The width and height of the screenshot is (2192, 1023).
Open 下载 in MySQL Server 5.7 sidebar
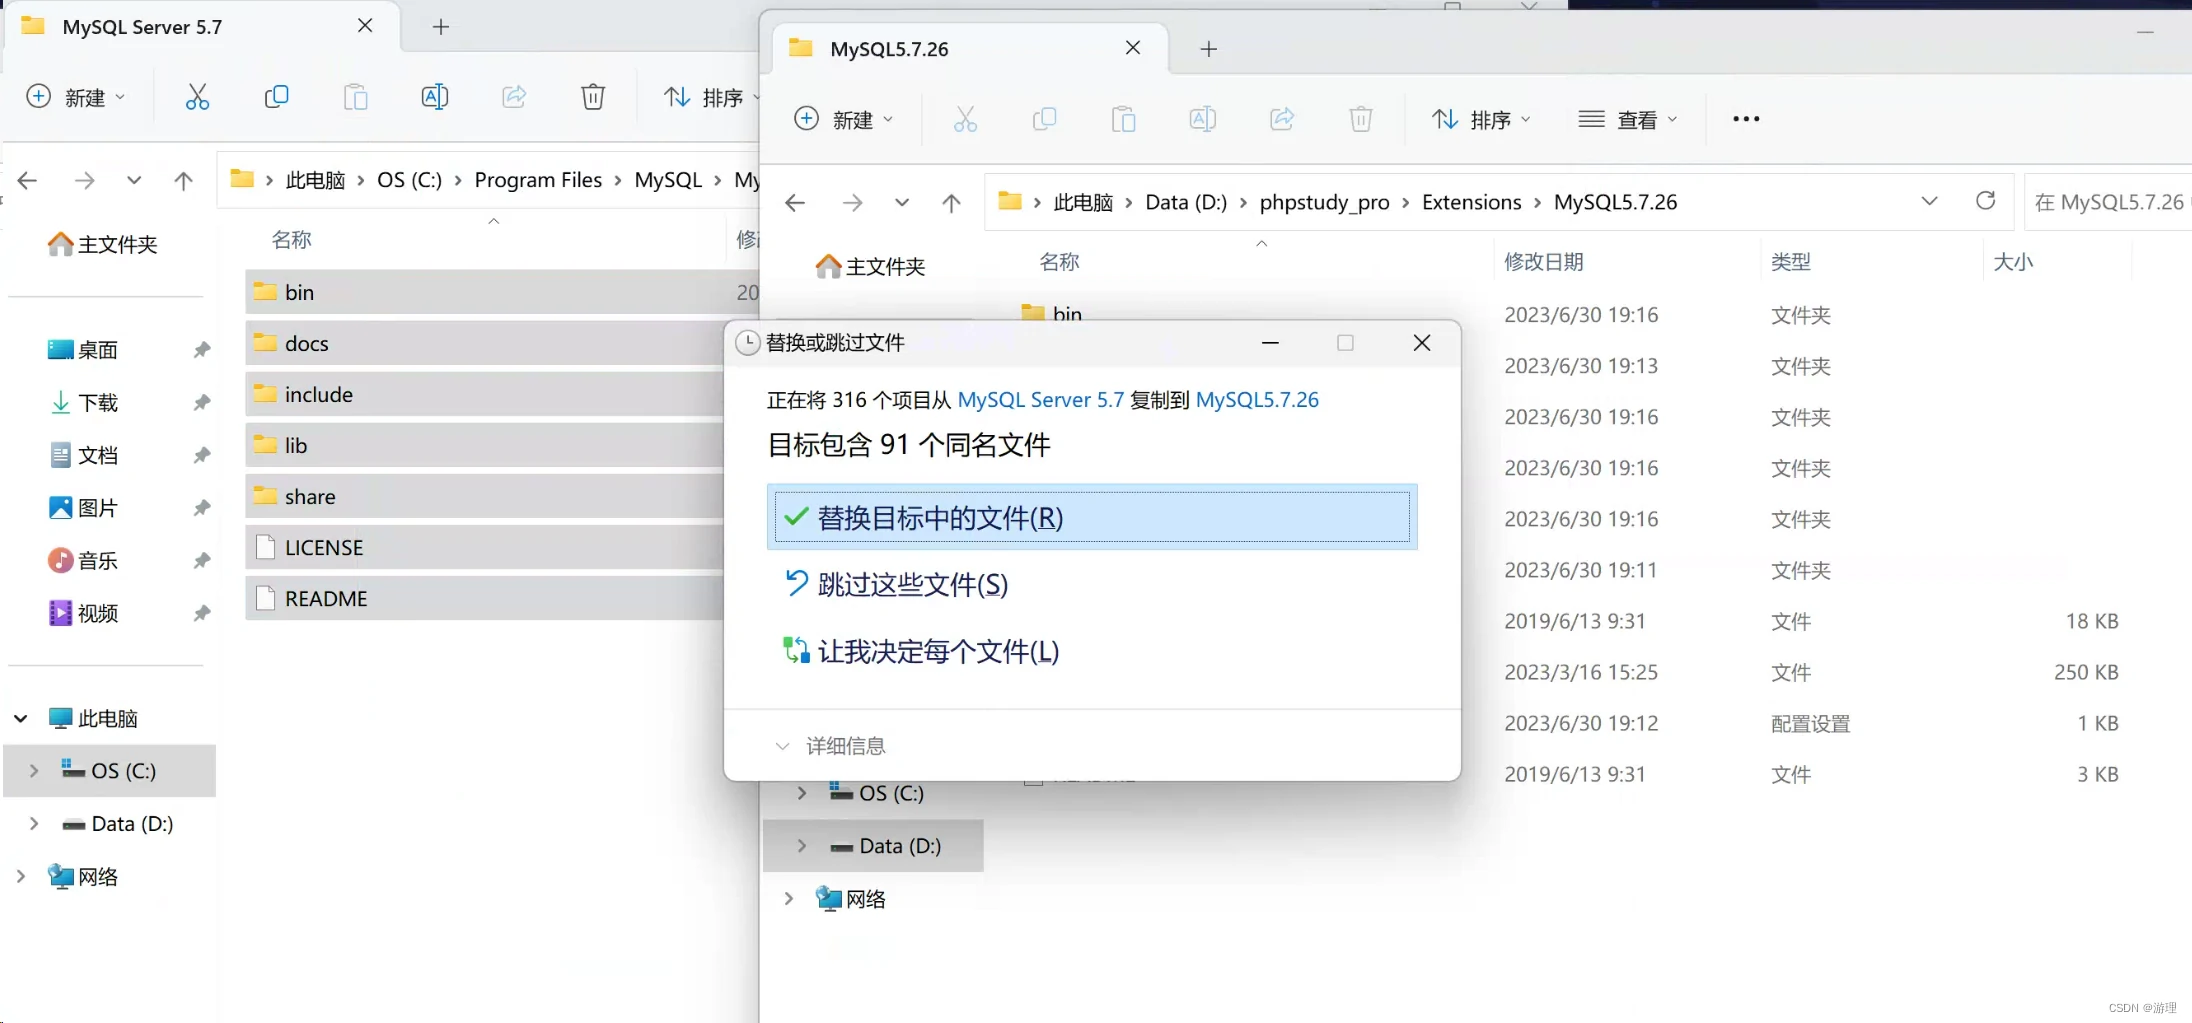[98, 402]
